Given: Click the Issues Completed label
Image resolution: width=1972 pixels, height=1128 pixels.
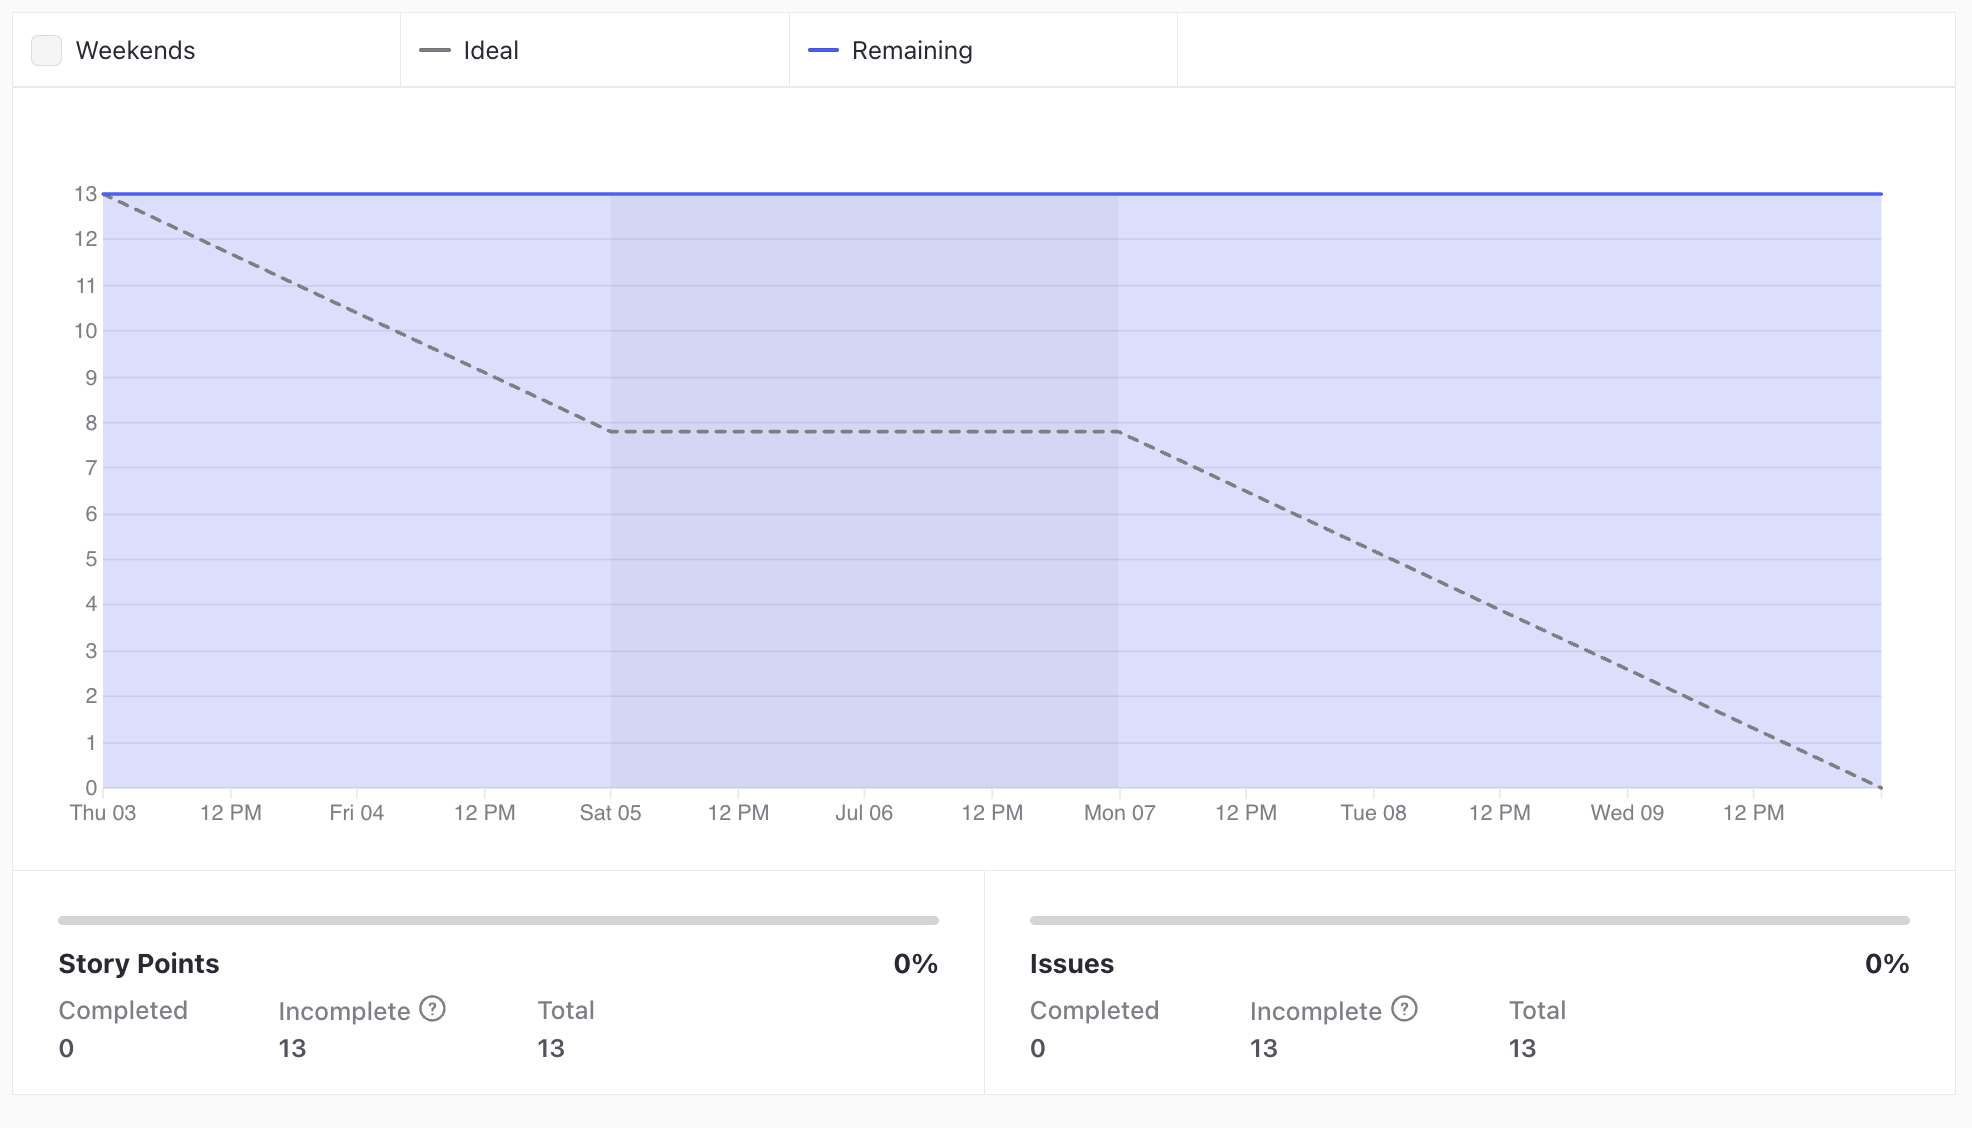Looking at the screenshot, I should [1094, 1010].
